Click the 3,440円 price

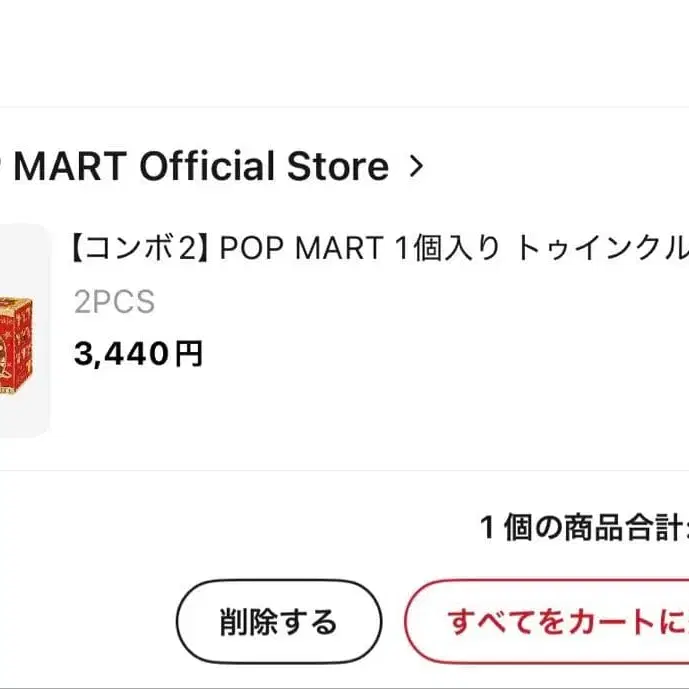click(x=138, y=353)
